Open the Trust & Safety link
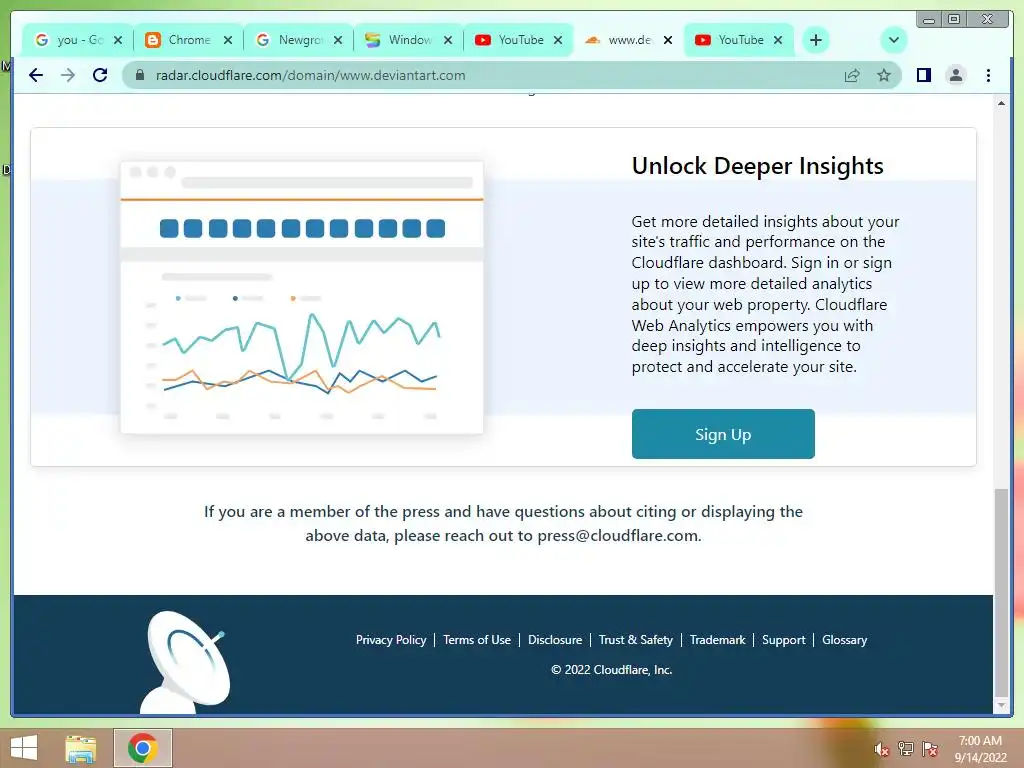The width and height of the screenshot is (1024, 768). (635, 640)
